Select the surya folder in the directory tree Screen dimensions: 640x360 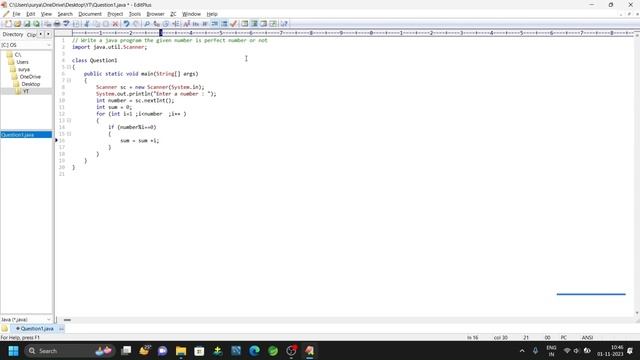pos(21,69)
